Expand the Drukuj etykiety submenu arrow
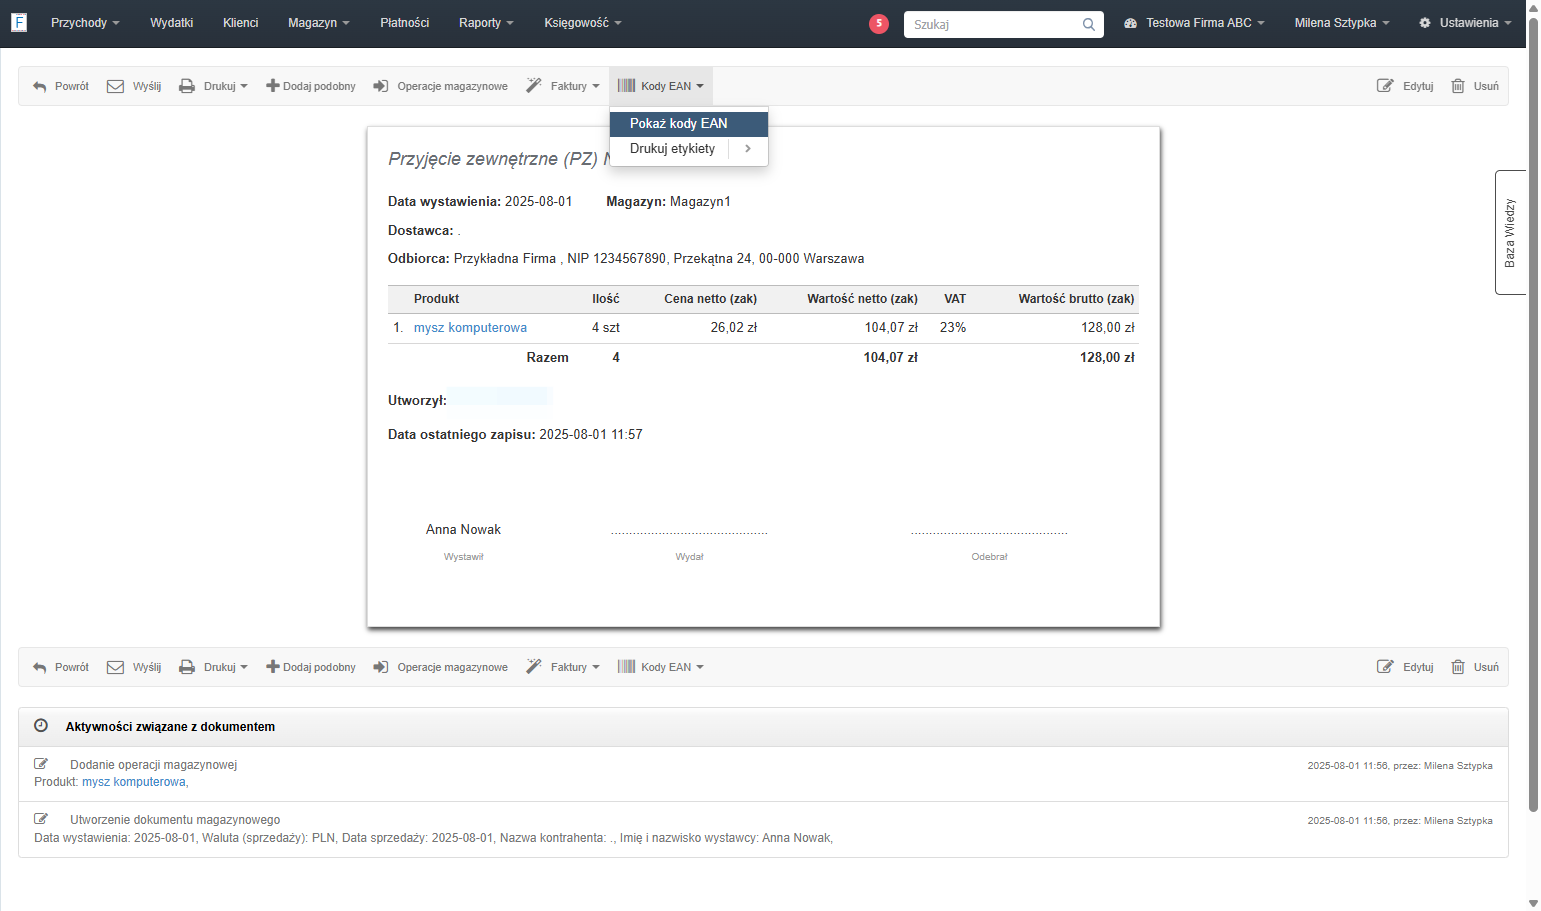 tap(748, 149)
